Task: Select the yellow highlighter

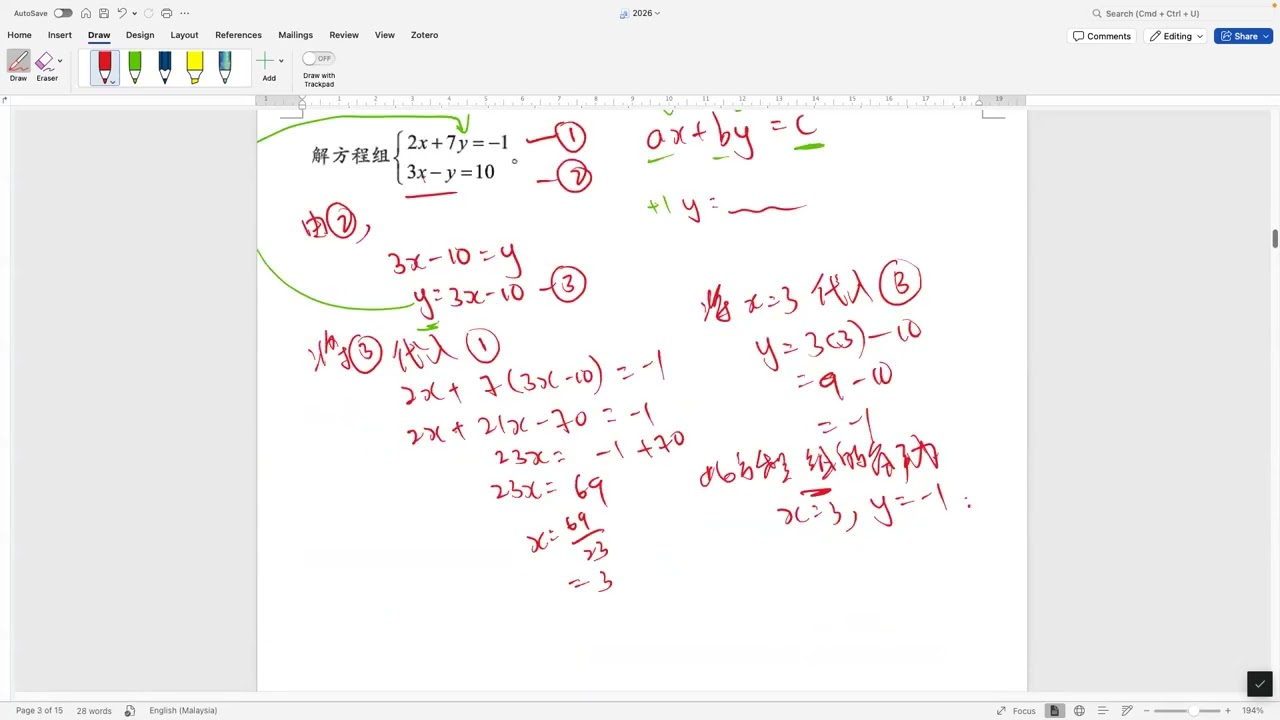Action: point(195,67)
